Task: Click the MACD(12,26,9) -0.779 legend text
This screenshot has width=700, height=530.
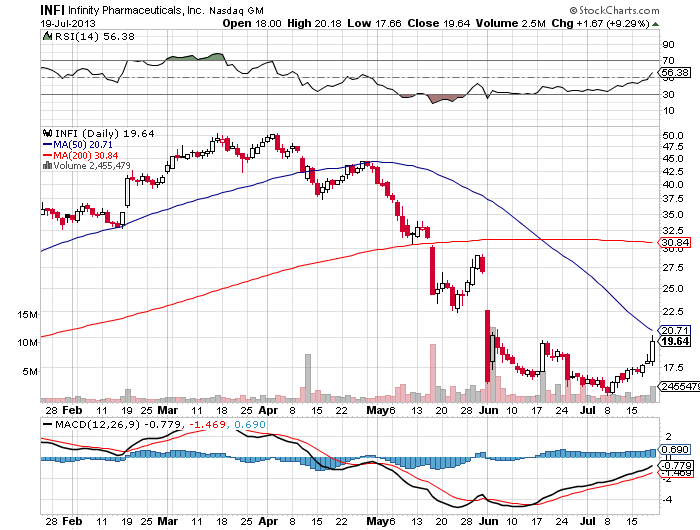Action: (x=118, y=424)
